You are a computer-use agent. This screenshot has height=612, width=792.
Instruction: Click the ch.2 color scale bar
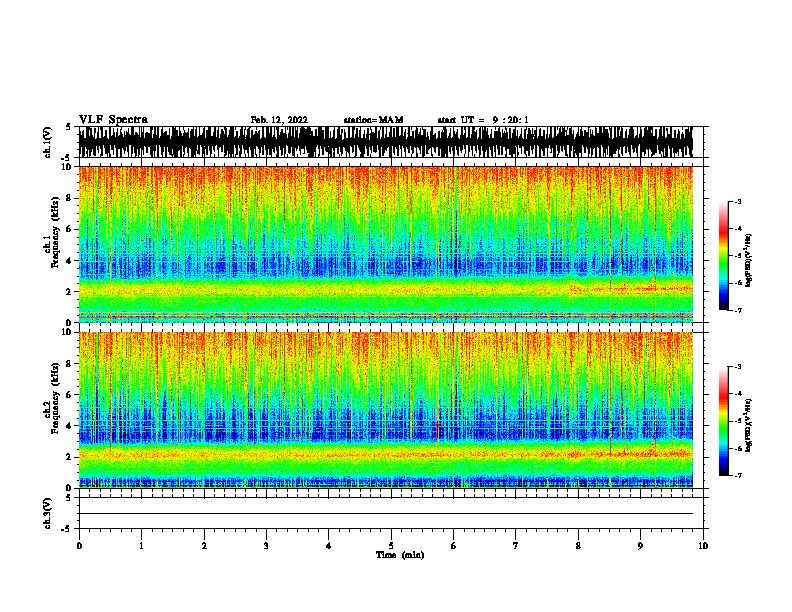point(723,421)
